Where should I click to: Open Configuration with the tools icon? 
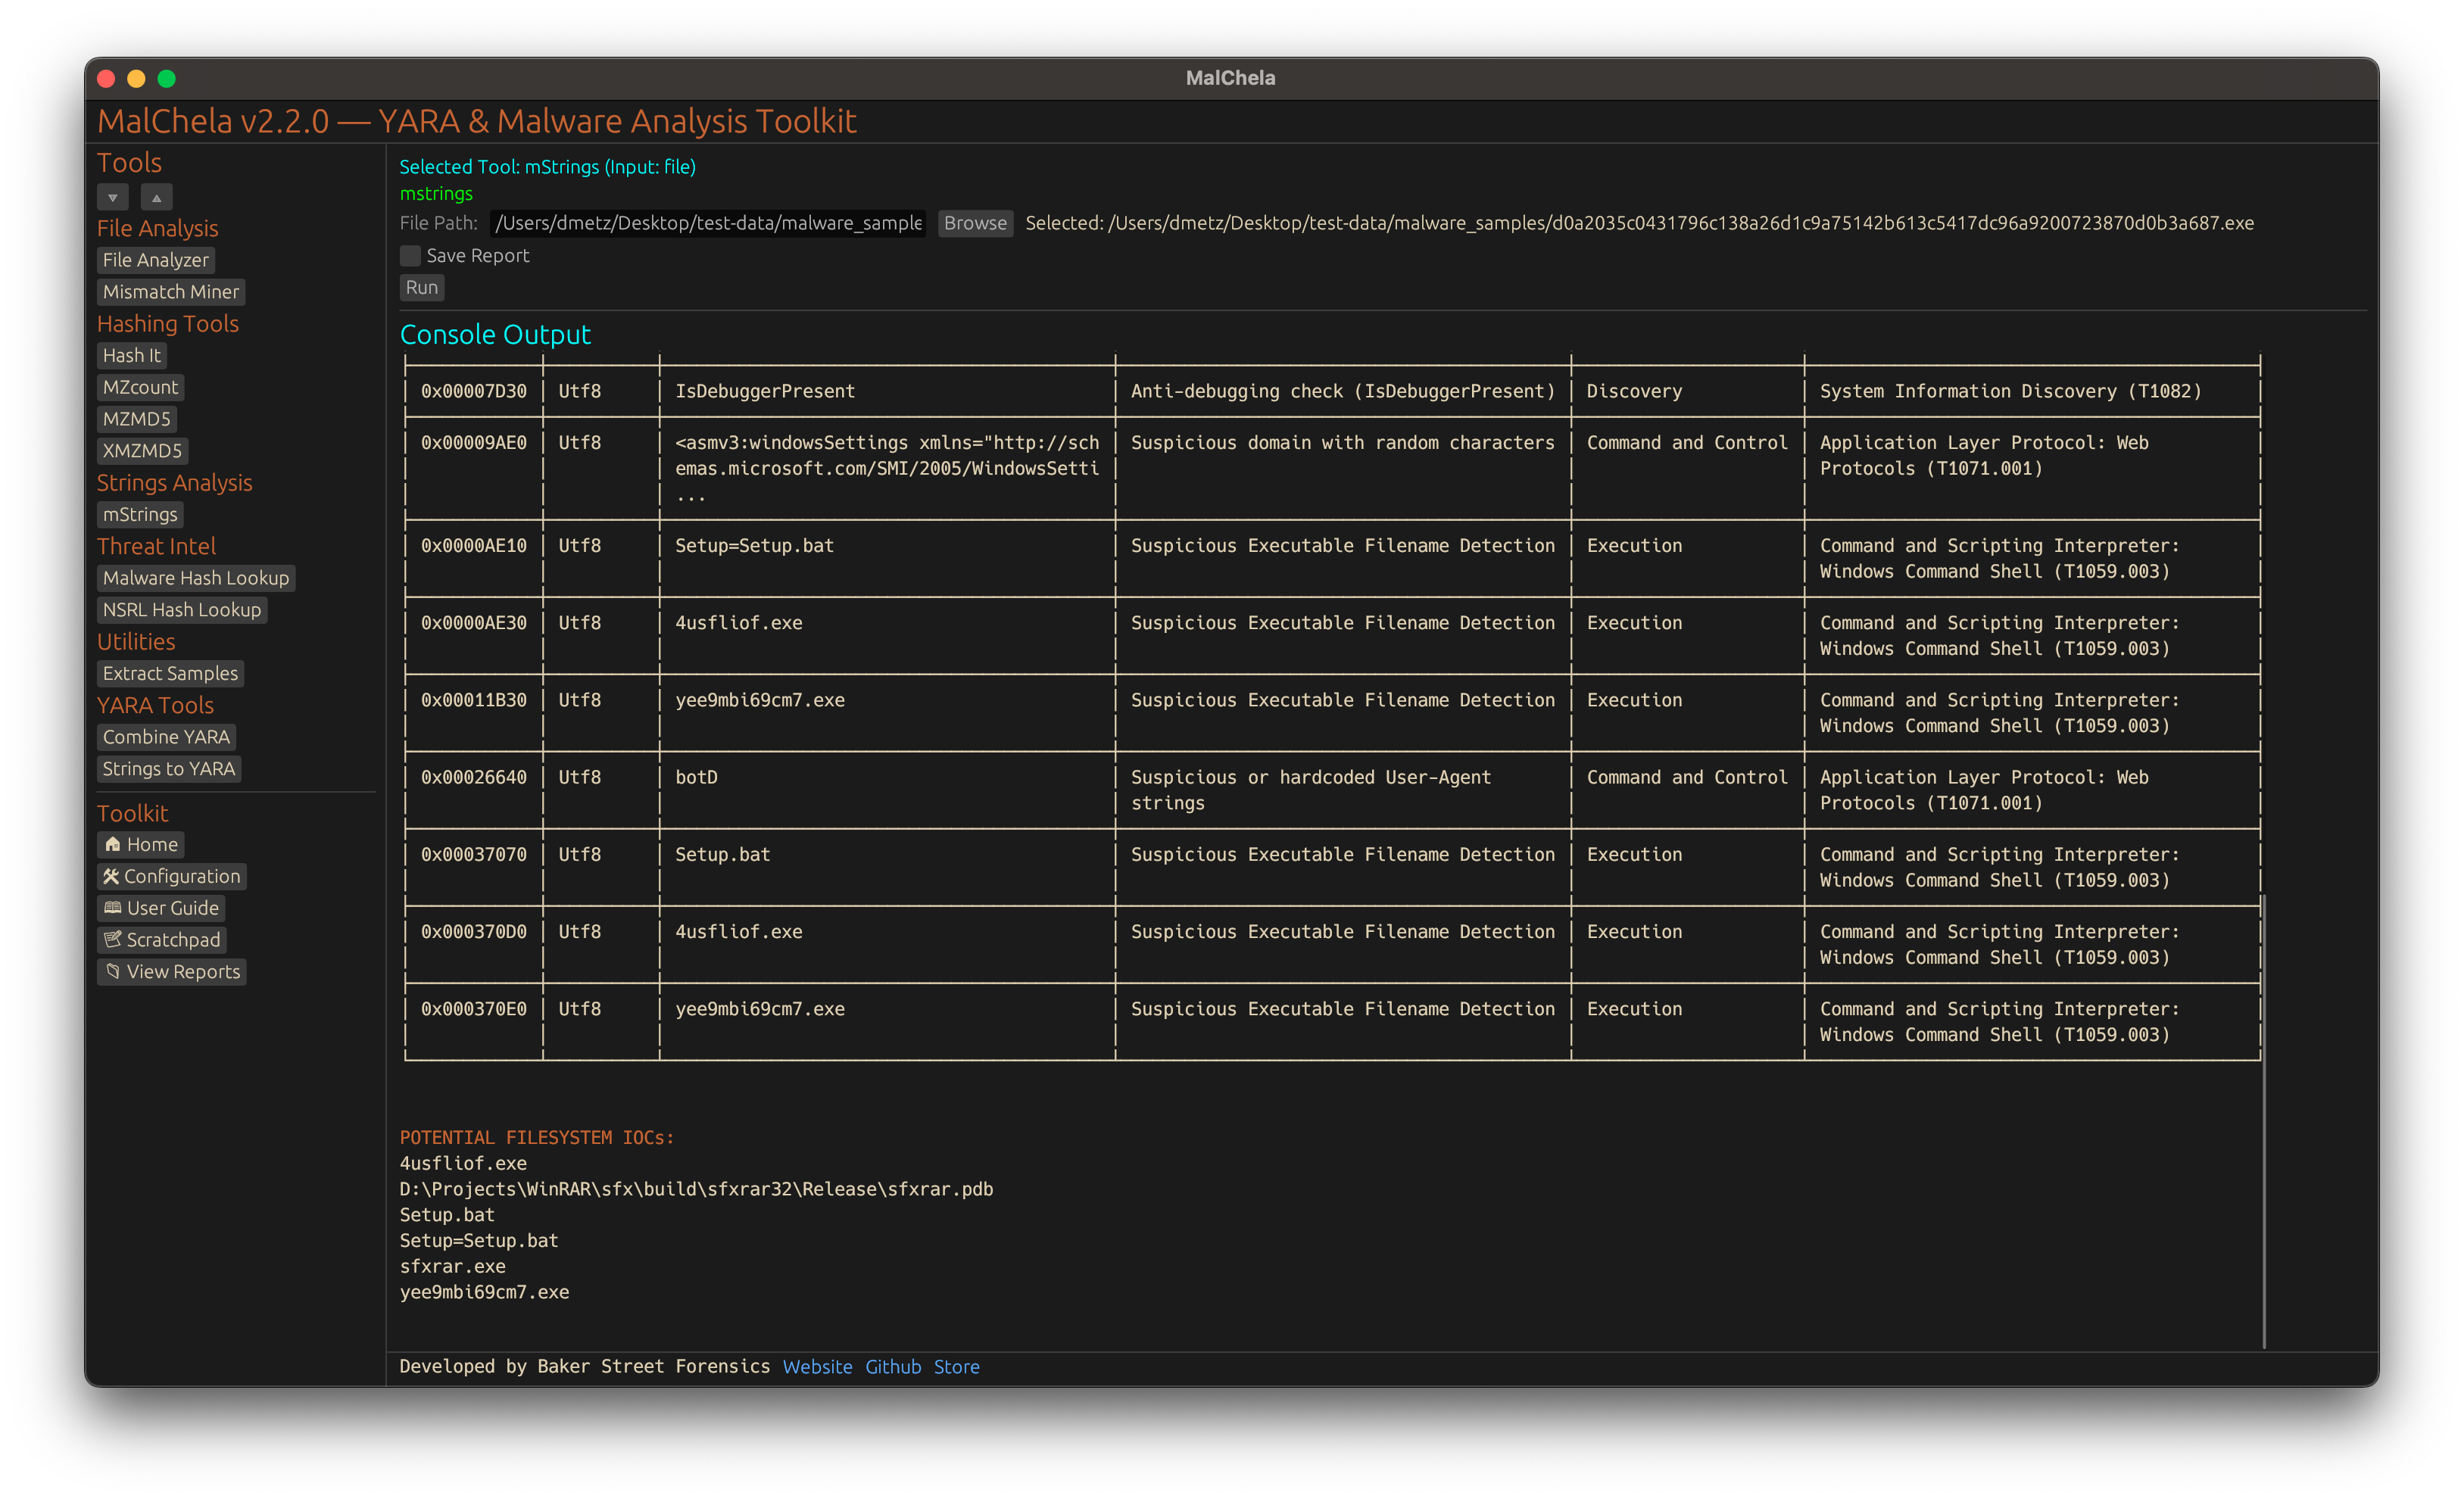click(172, 876)
